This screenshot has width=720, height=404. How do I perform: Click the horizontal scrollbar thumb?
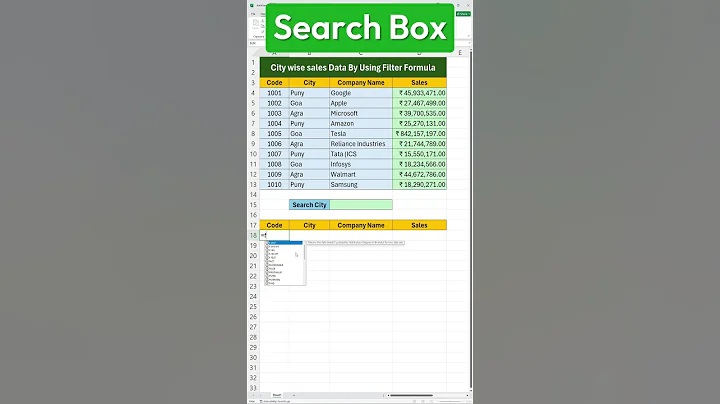[410, 395]
